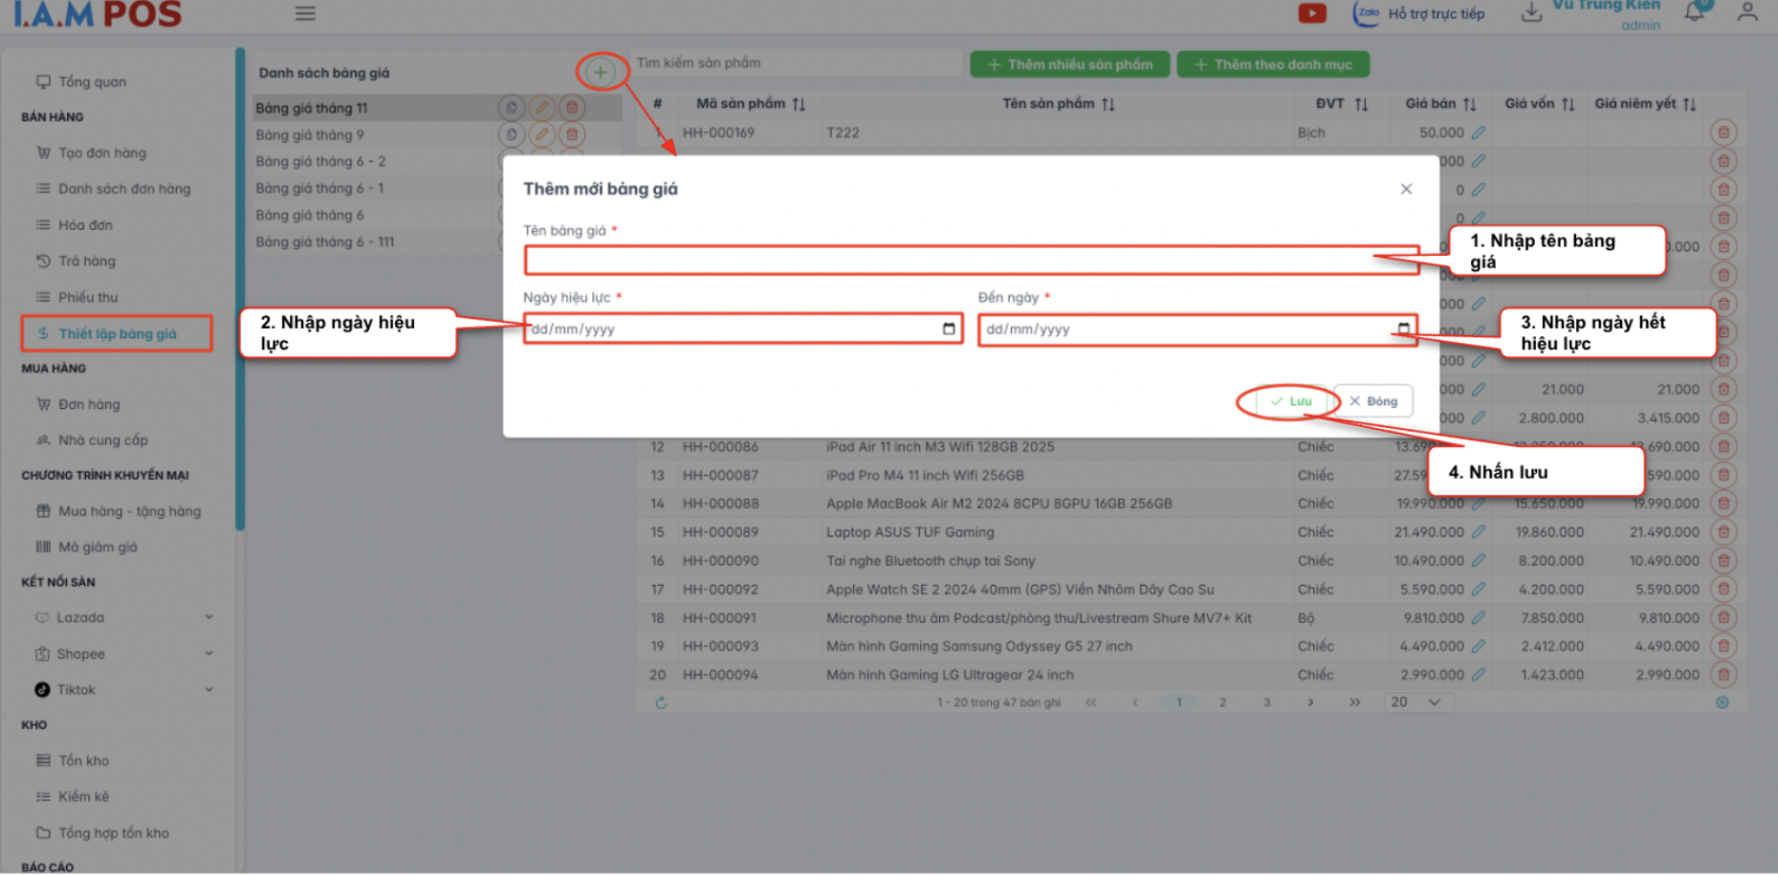Screen dimensions: 1778x876
Task: Click the download icon in top bar
Action: click(1531, 13)
